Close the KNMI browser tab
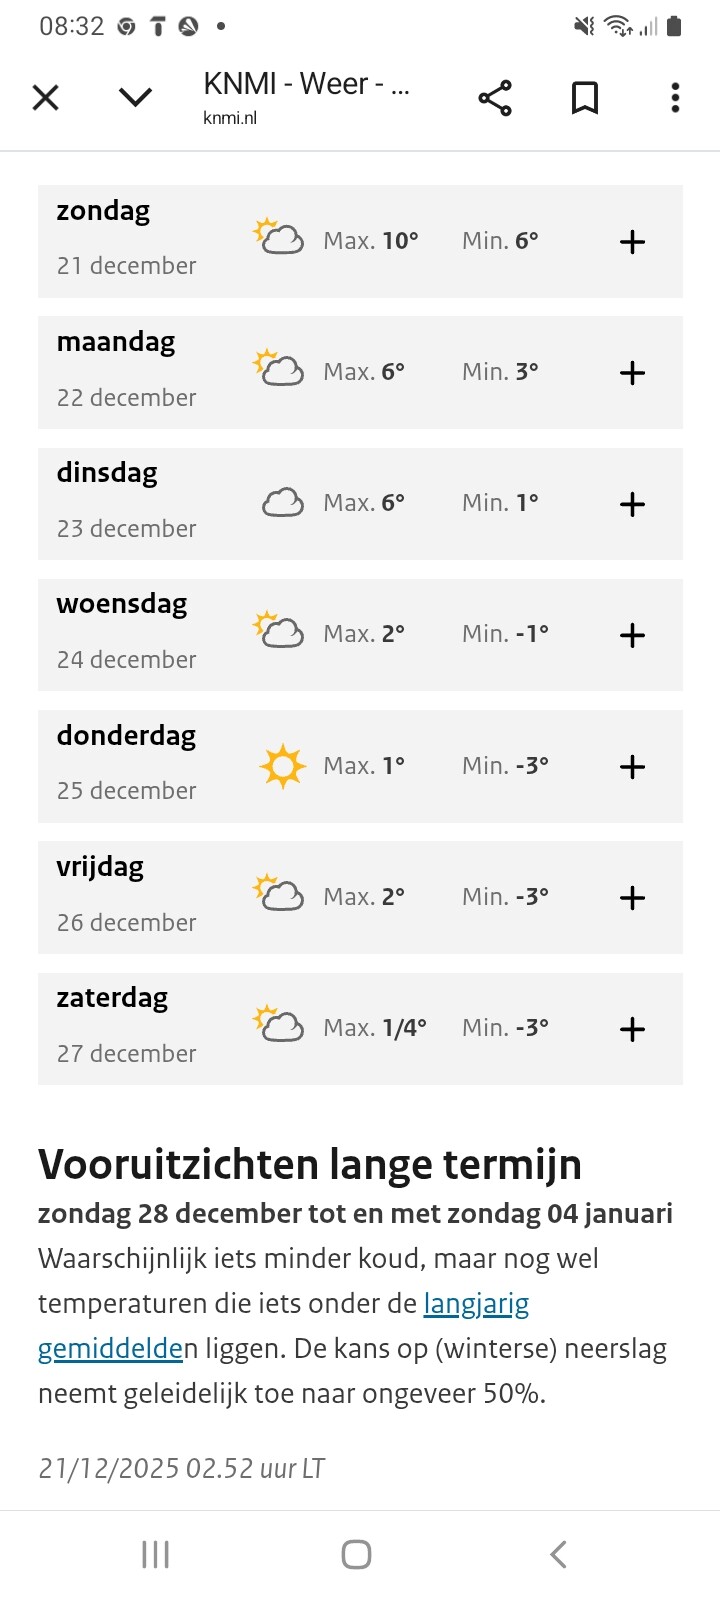The width and height of the screenshot is (720, 1600). coord(46,98)
